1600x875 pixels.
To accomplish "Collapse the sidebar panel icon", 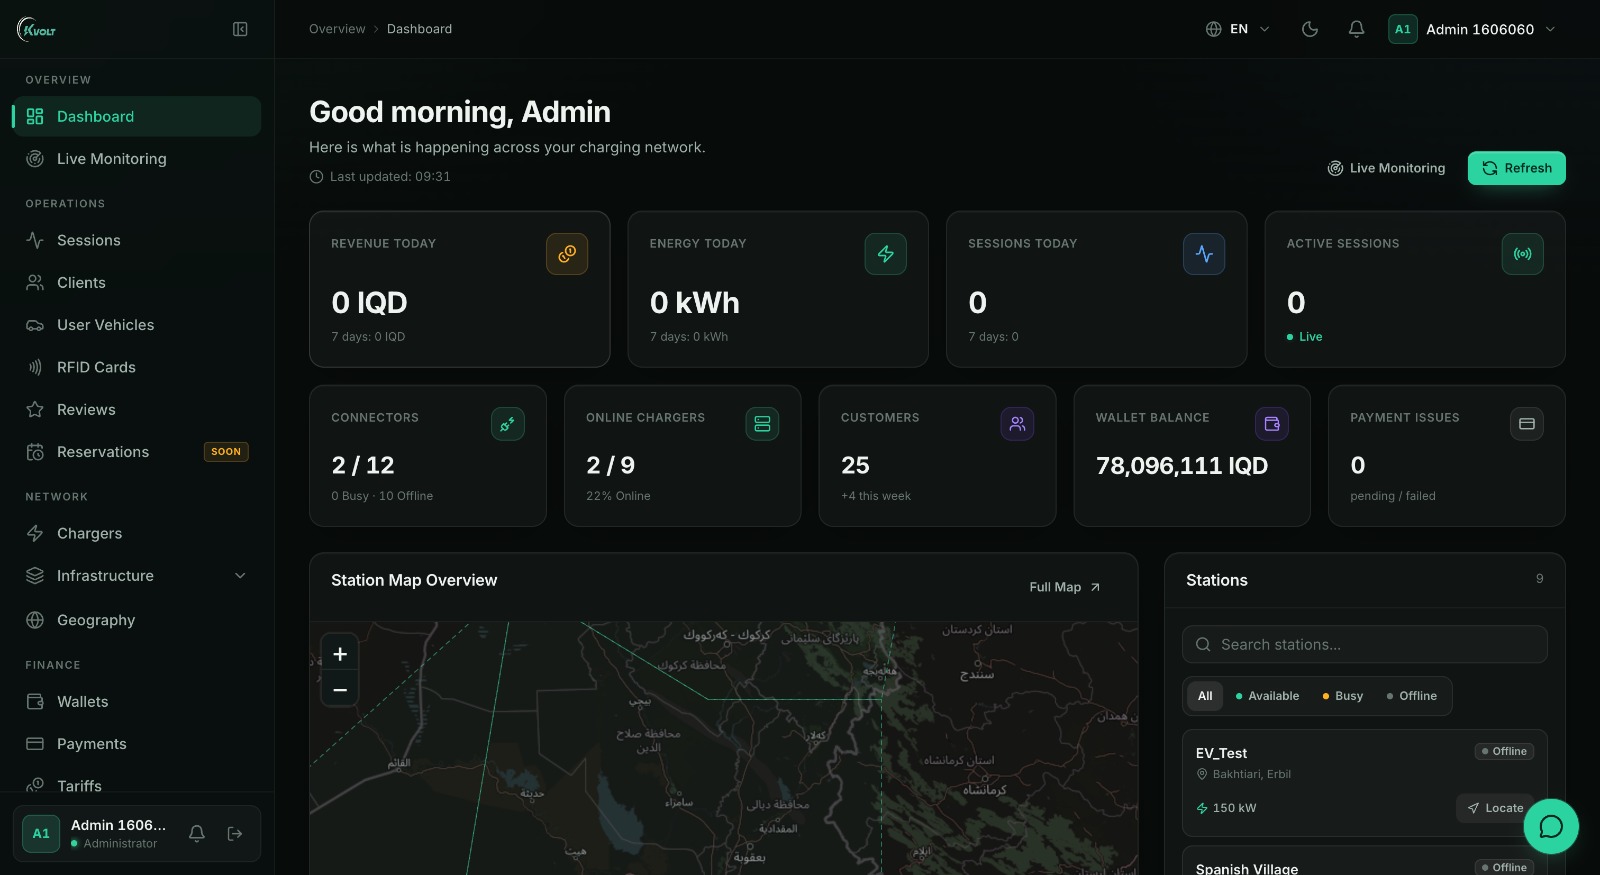I will pyautogui.click(x=240, y=29).
